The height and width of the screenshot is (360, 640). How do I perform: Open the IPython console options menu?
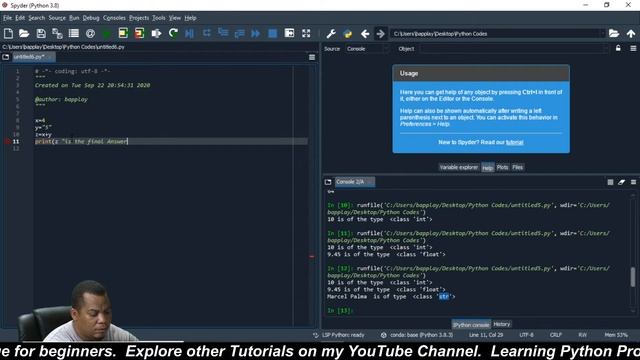coord(633,182)
